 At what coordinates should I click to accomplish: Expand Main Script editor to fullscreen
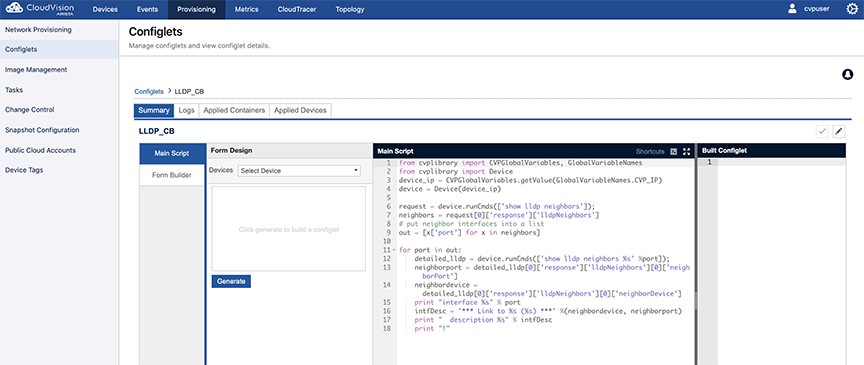pyautogui.click(x=687, y=151)
